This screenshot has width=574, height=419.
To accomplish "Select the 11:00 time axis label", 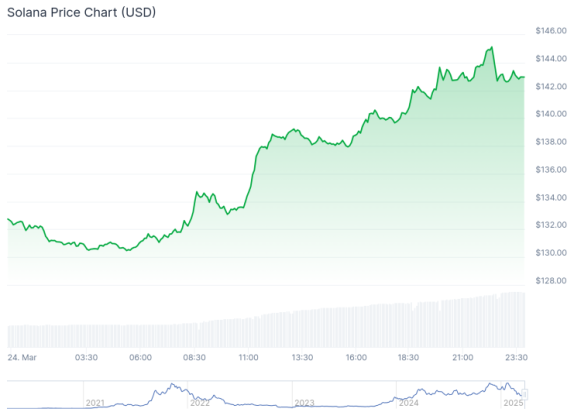I will tap(248, 358).
